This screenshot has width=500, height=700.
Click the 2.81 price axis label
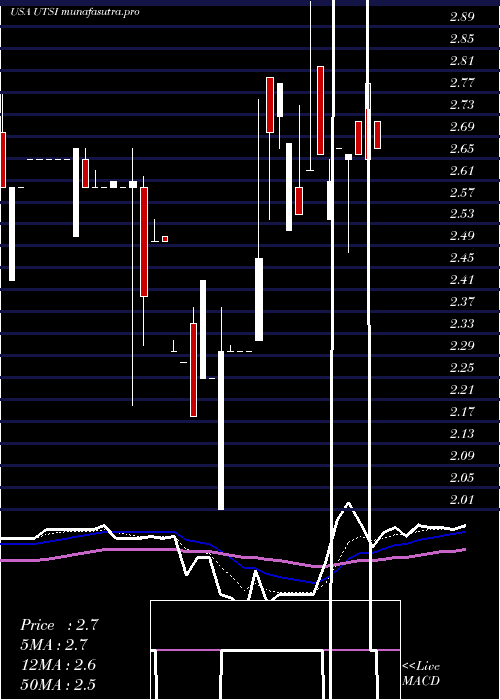click(x=462, y=61)
